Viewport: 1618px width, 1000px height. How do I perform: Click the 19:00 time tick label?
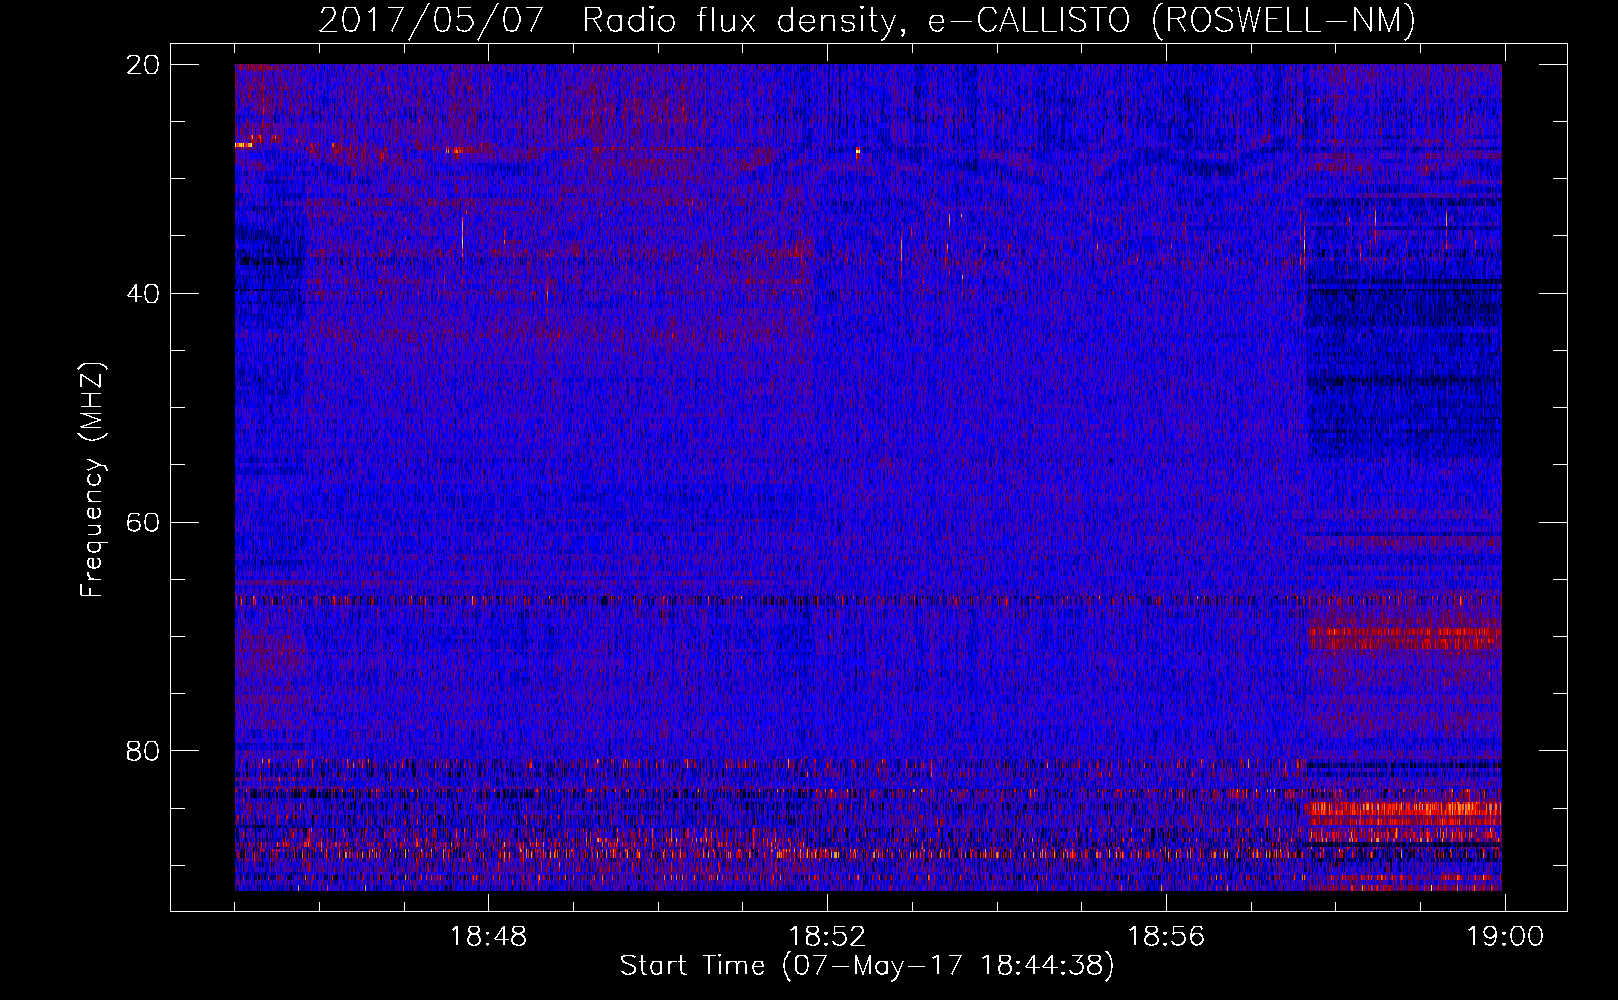pyautogui.click(x=1505, y=937)
